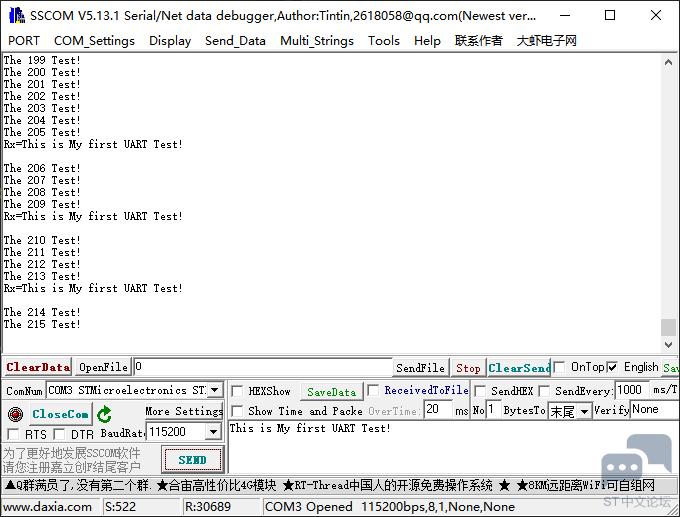680x517 pixels.
Task: Open the PORT menu
Action: coord(24,41)
